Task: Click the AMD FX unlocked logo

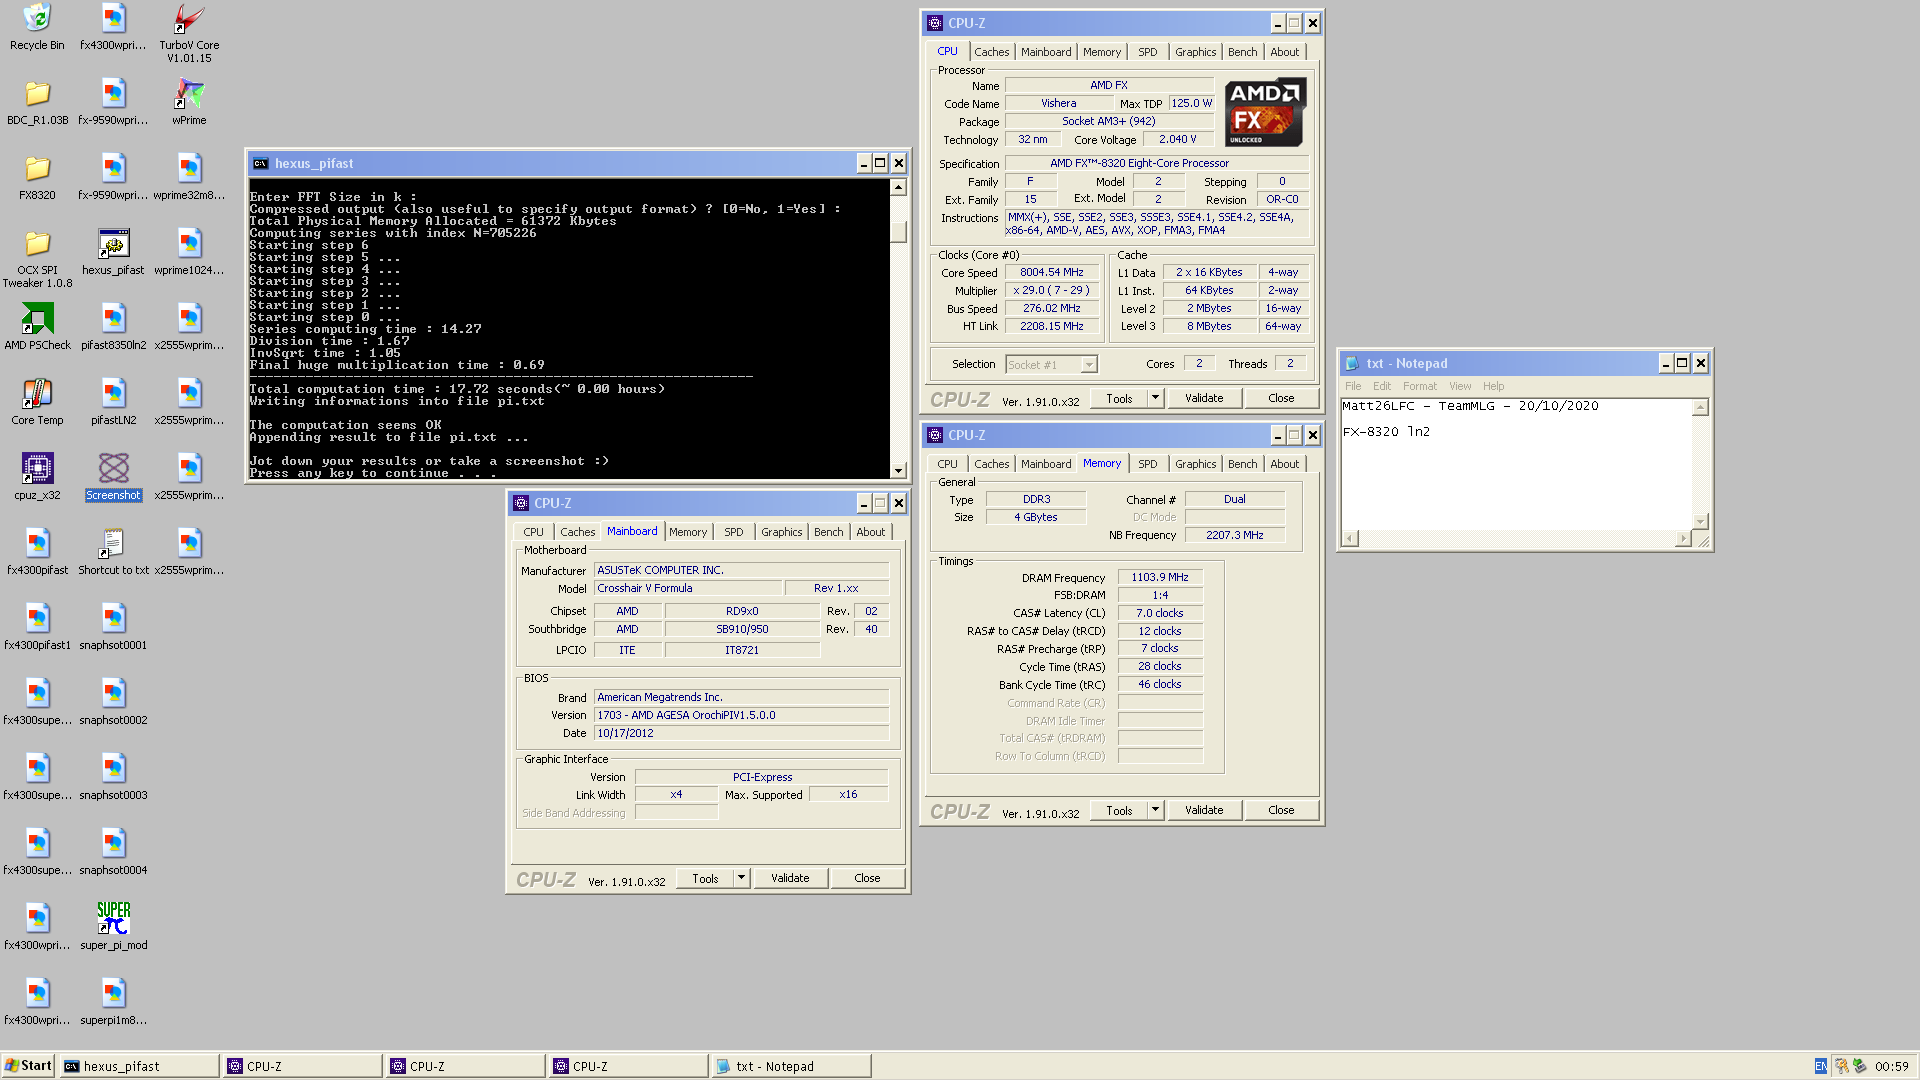Action: point(1265,113)
